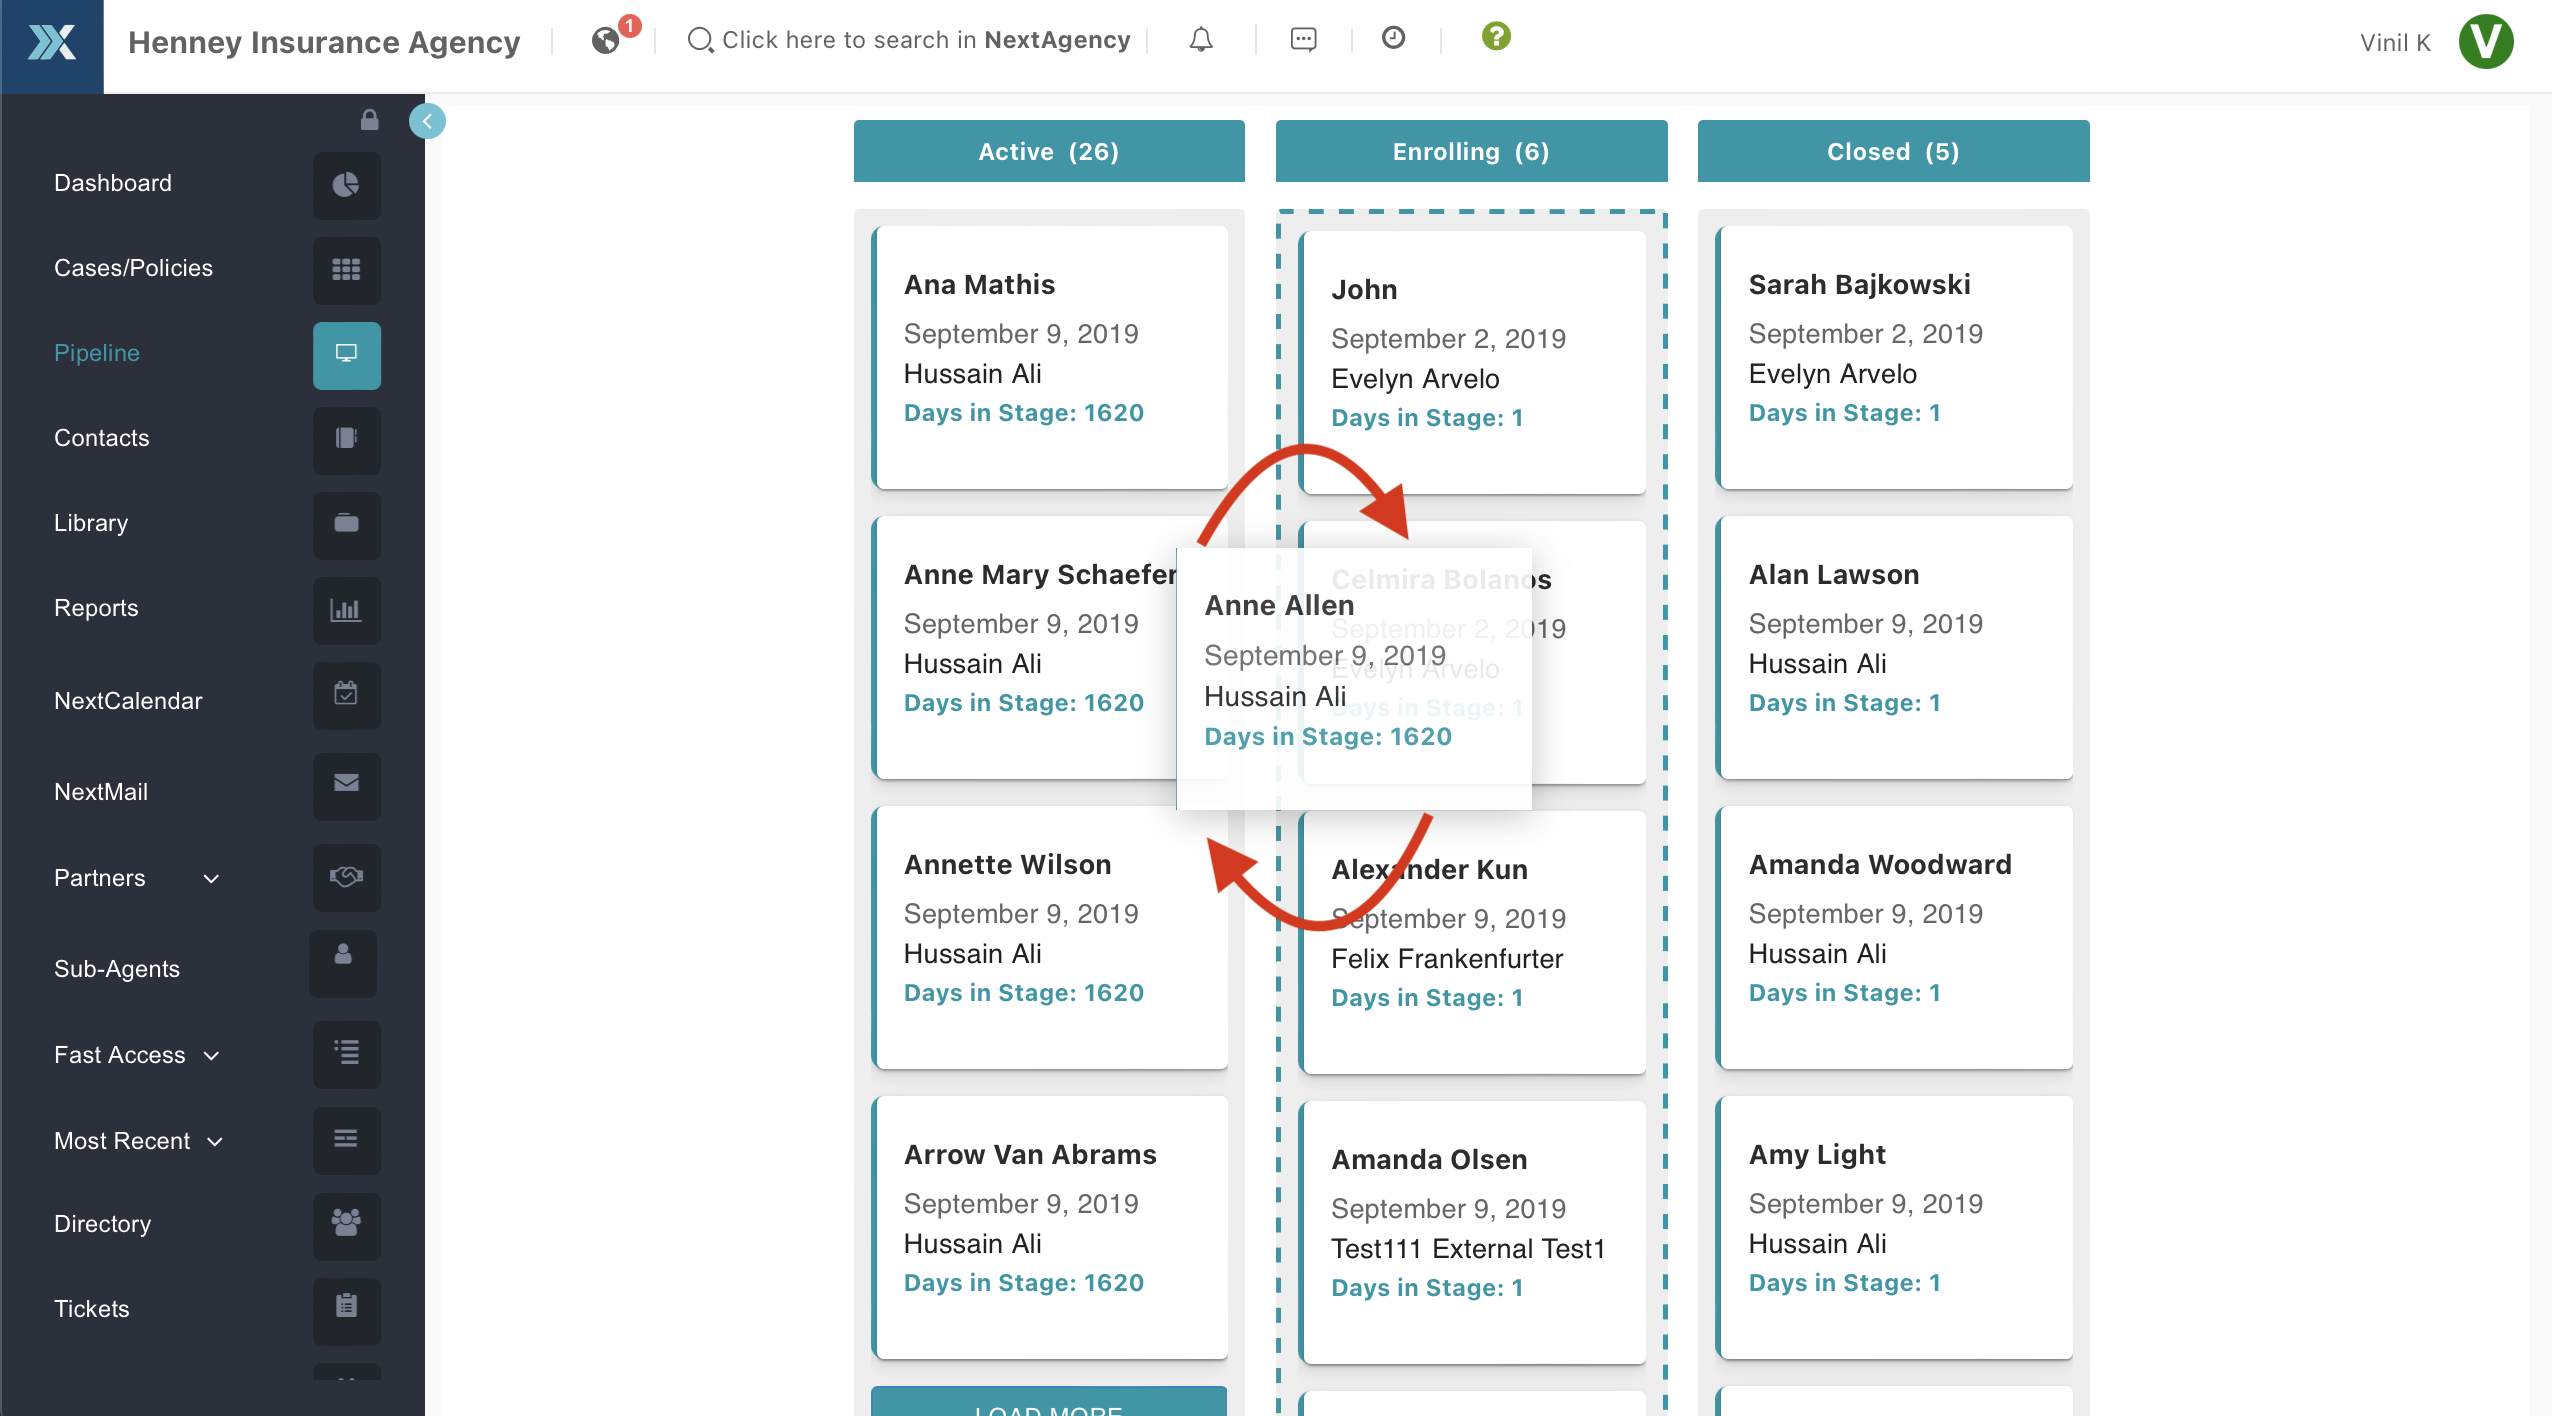The width and height of the screenshot is (2552, 1416).
Task: Click the green V user avatar
Action: coord(2486,42)
